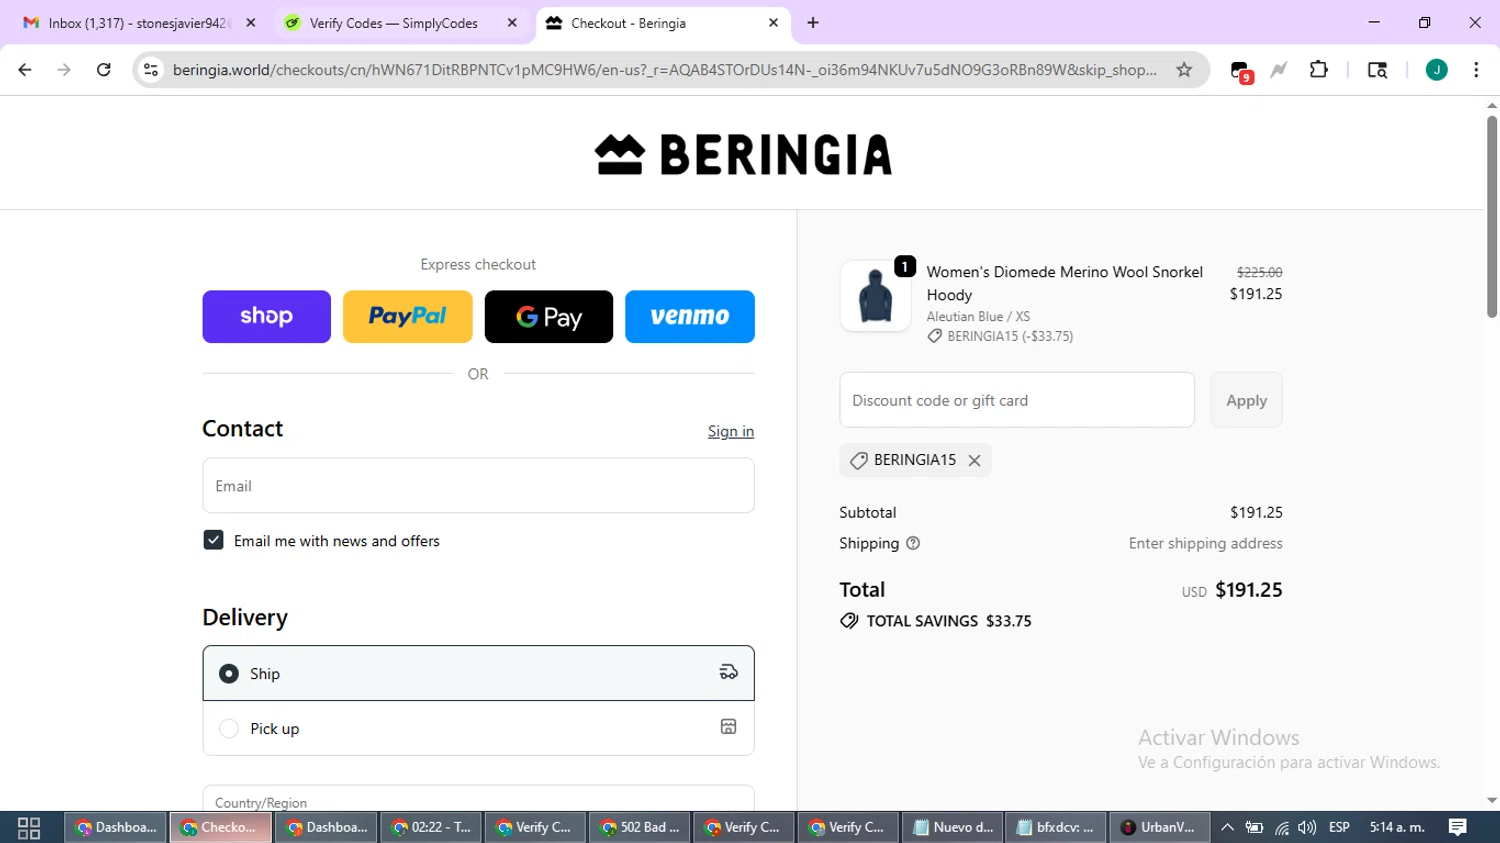Image resolution: width=1500 pixels, height=843 pixels.
Task: Switch to the Gmail Inbox tab
Action: point(138,23)
